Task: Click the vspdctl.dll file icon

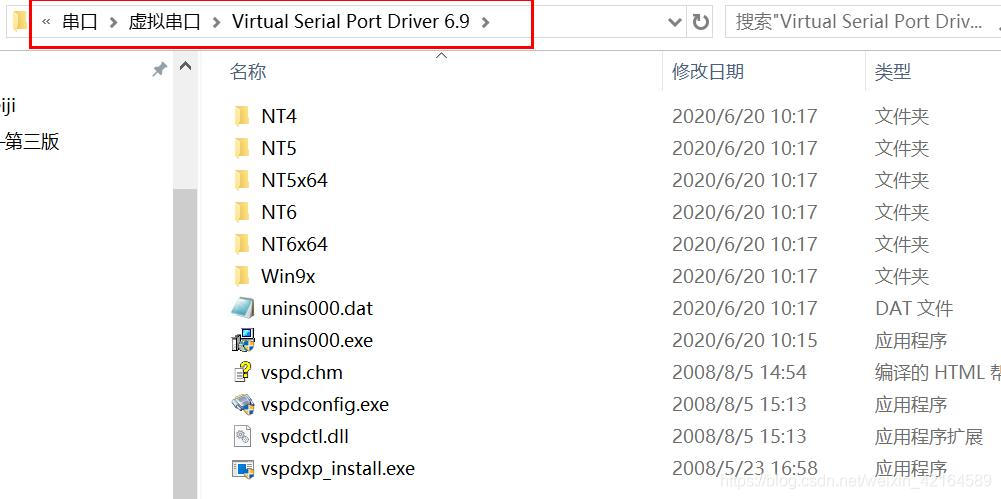Action: [x=243, y=436]
